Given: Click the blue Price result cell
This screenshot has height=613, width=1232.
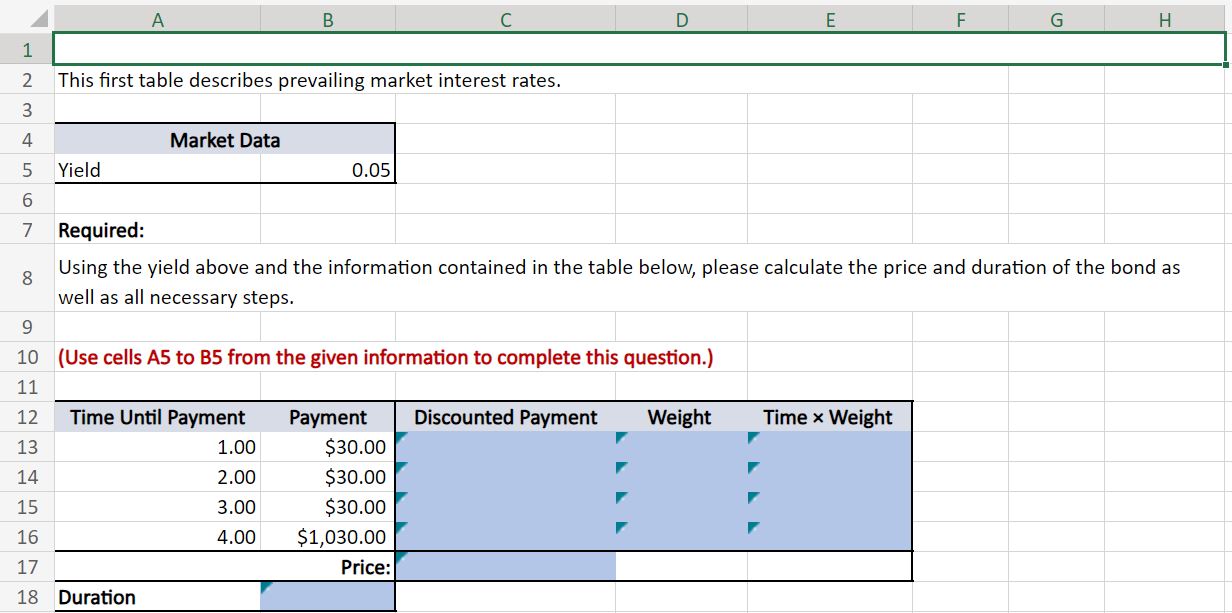Looking at the screenshot, I should pos(505,567).
